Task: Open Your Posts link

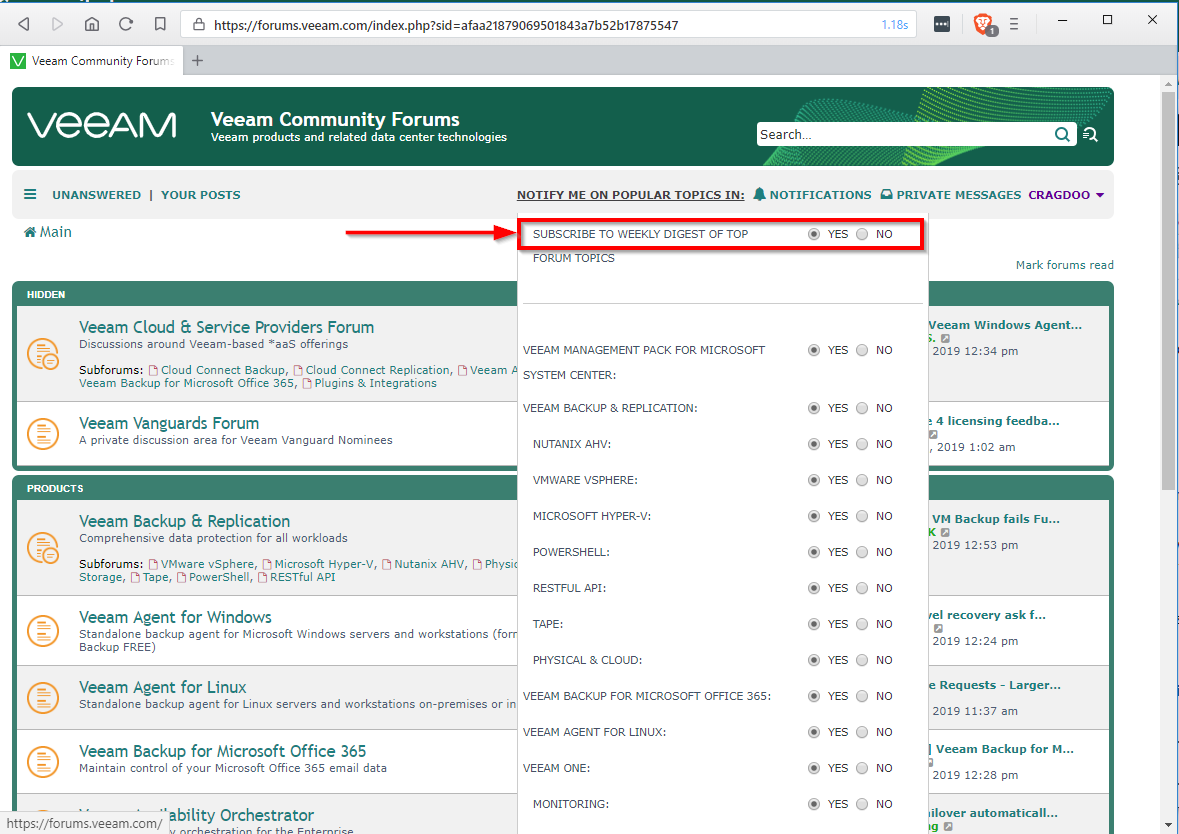Action: click(x=201, y=195)
